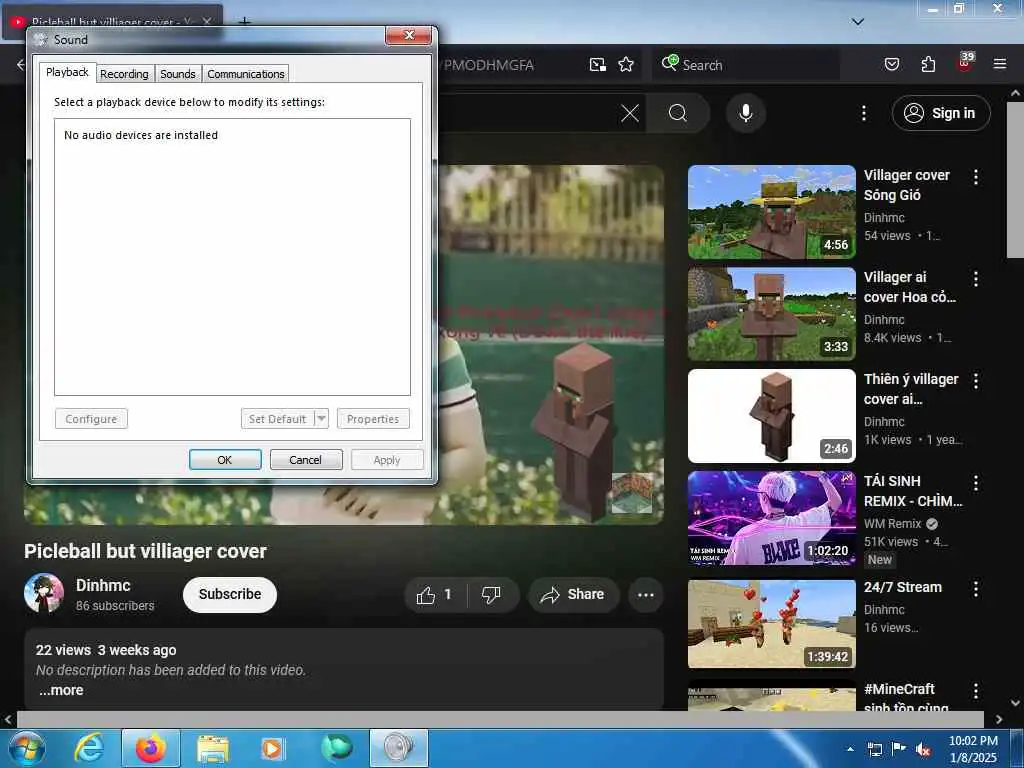Open options menu for Villager ai cover Hoa cỏ
1024x768 pixels.
(975, 279)
